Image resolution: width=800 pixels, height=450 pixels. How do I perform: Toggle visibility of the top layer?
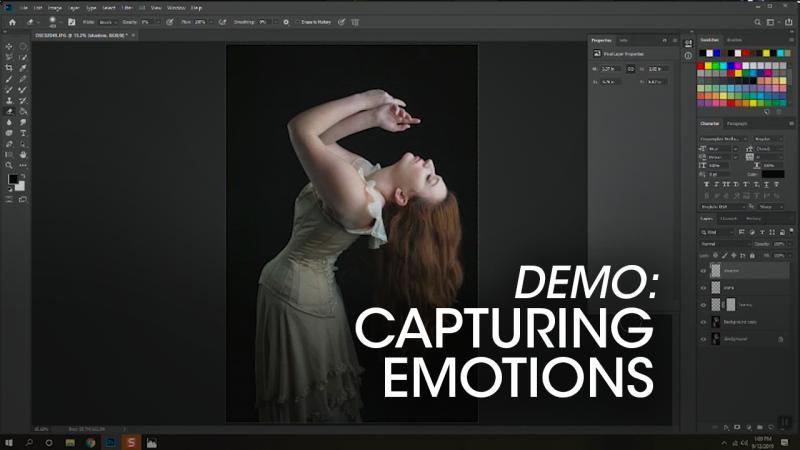704,270
